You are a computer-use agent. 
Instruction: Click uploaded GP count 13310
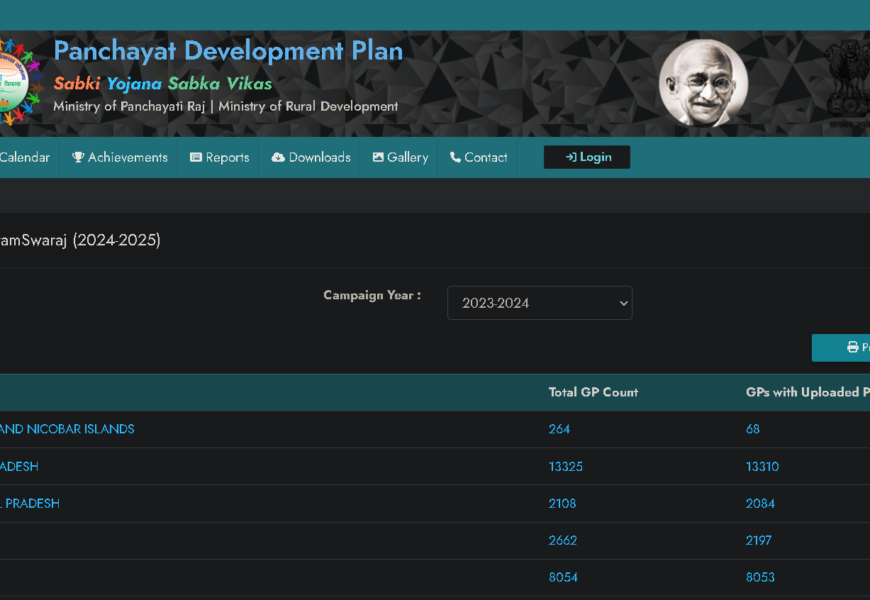762,466
